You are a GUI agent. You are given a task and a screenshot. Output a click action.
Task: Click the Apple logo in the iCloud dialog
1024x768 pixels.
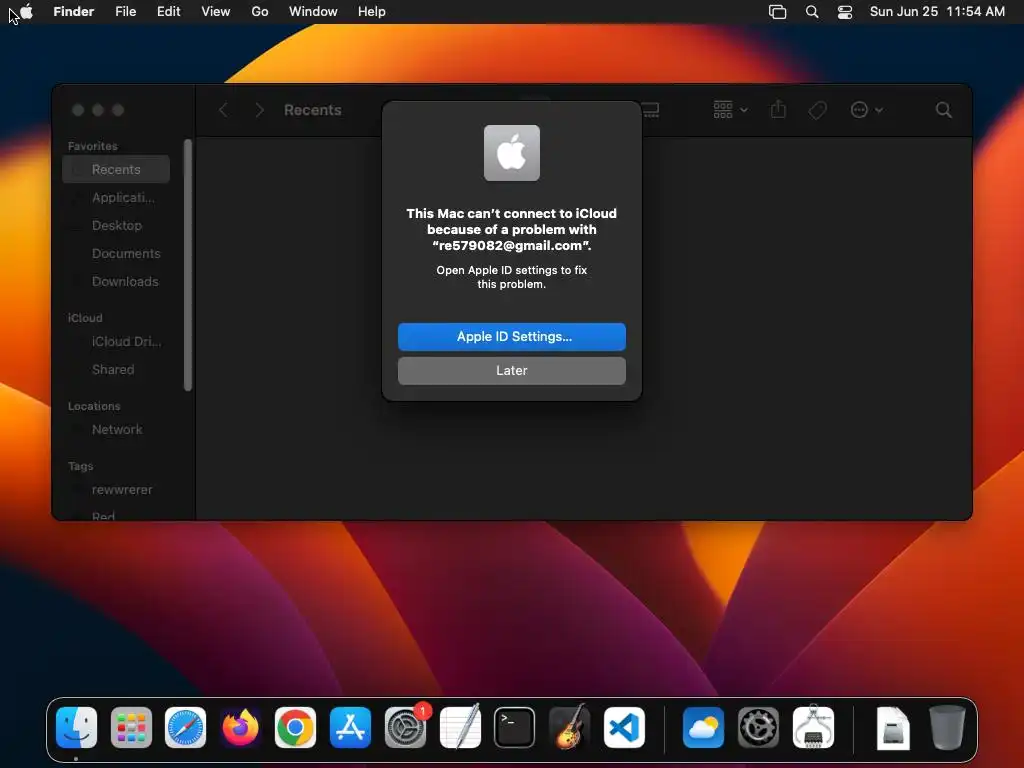[x=511, y=153]
